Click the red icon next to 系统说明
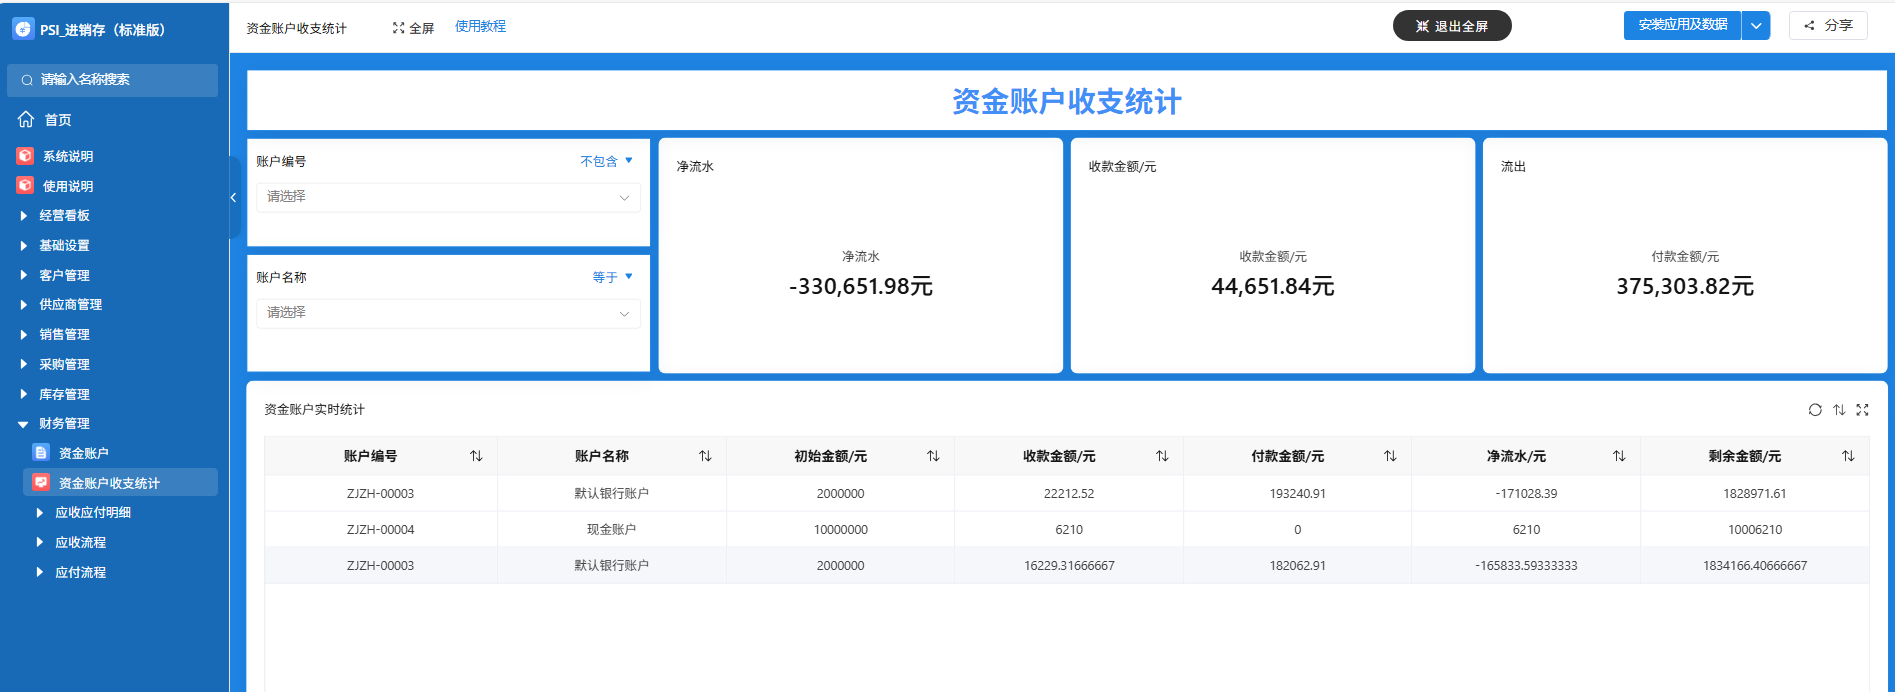The image size is (1895, 692). click(x=25, y=156)
